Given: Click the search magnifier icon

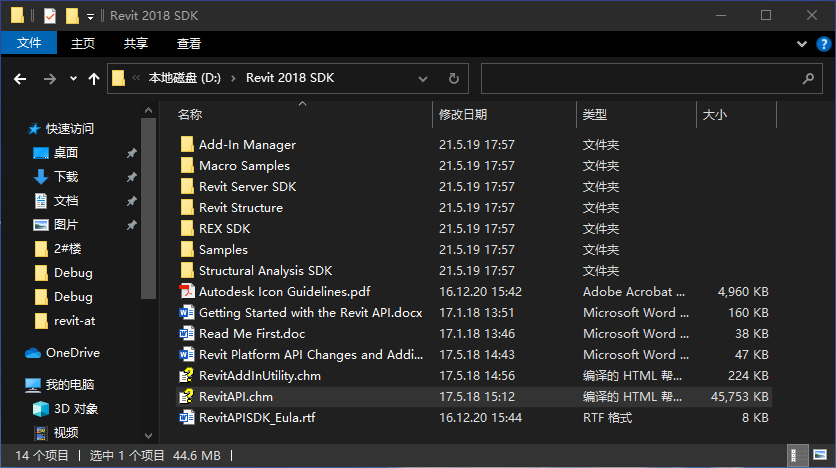Looking at the screenshot, I should (808, 79).
